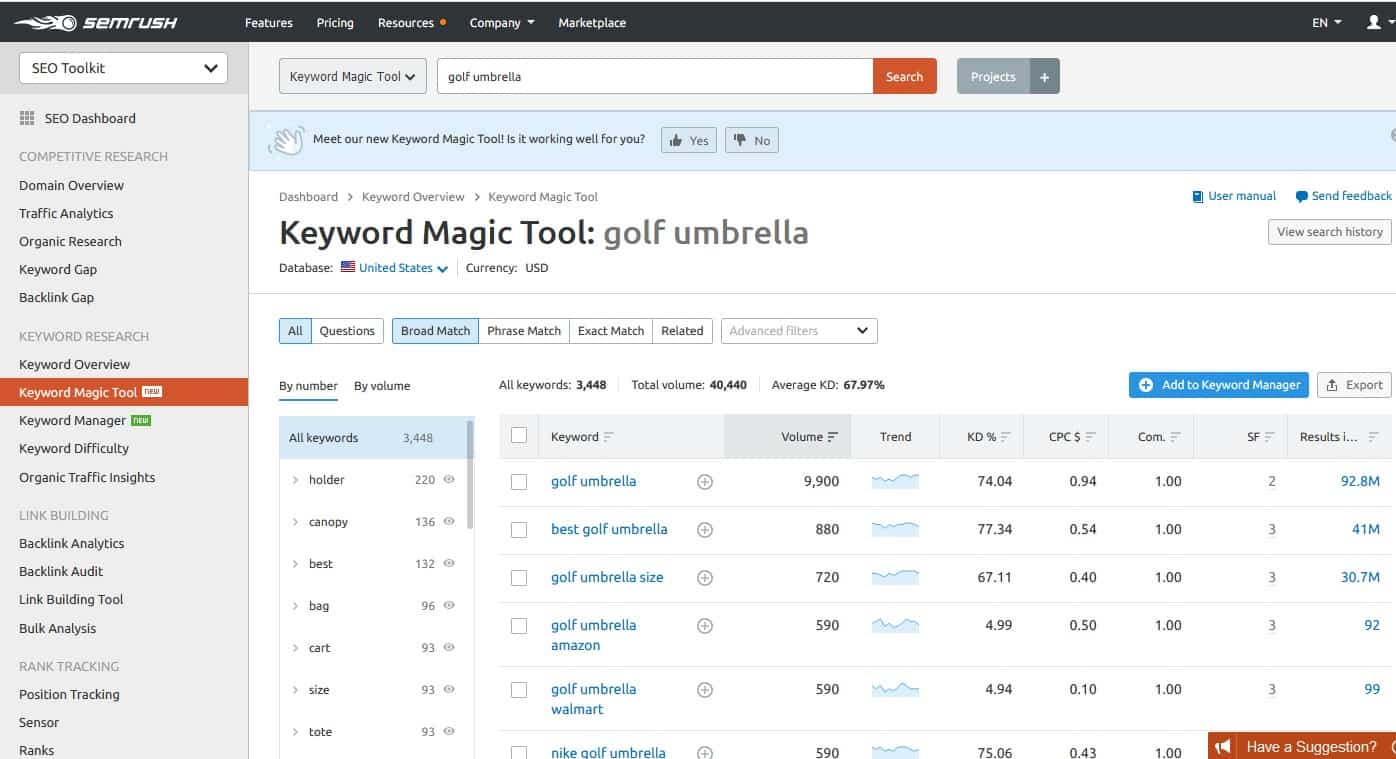Check the 'golf umbrella' keyword checkbox
Screen dimensions: 1396x759
(x=519, y=482)
